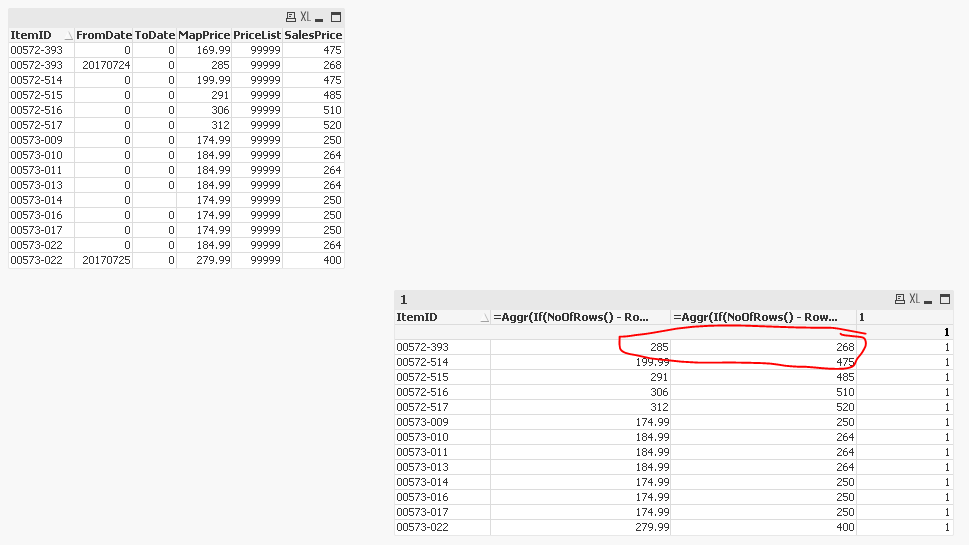This screenshot has height=545, width=969.
Task: Select FromDate value 20170724 in top table
Action: click(104, 65)
